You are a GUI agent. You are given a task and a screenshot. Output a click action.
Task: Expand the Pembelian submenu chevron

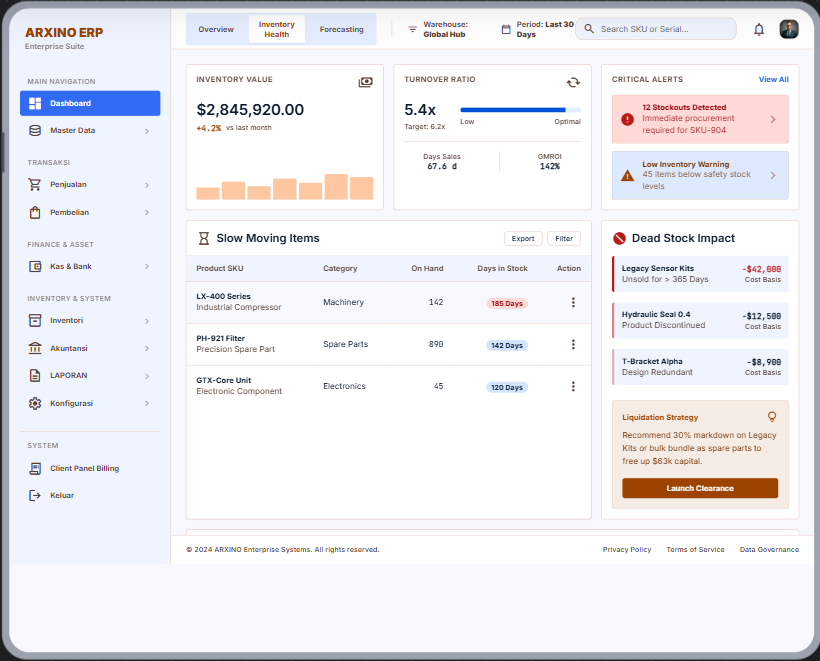tap(147, 212)
